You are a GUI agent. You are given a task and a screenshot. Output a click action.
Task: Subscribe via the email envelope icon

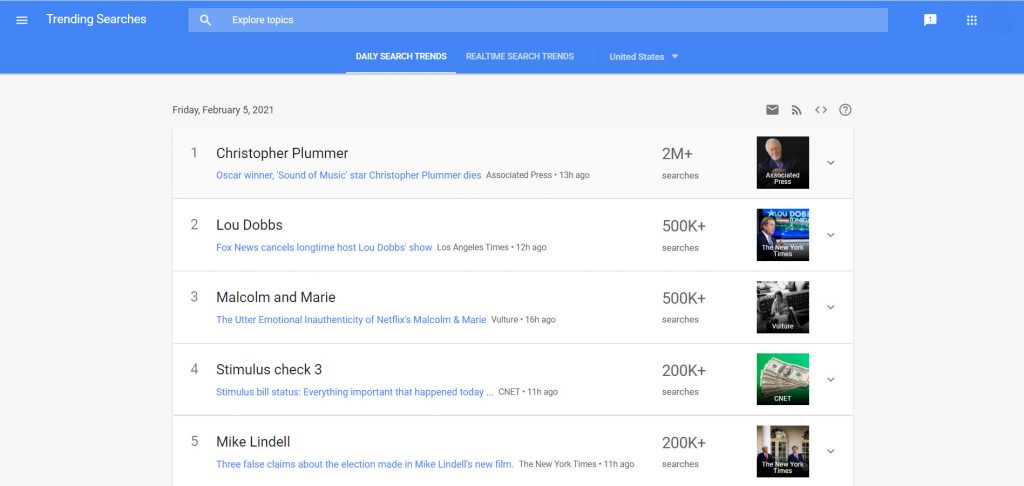tap(772, 110)
